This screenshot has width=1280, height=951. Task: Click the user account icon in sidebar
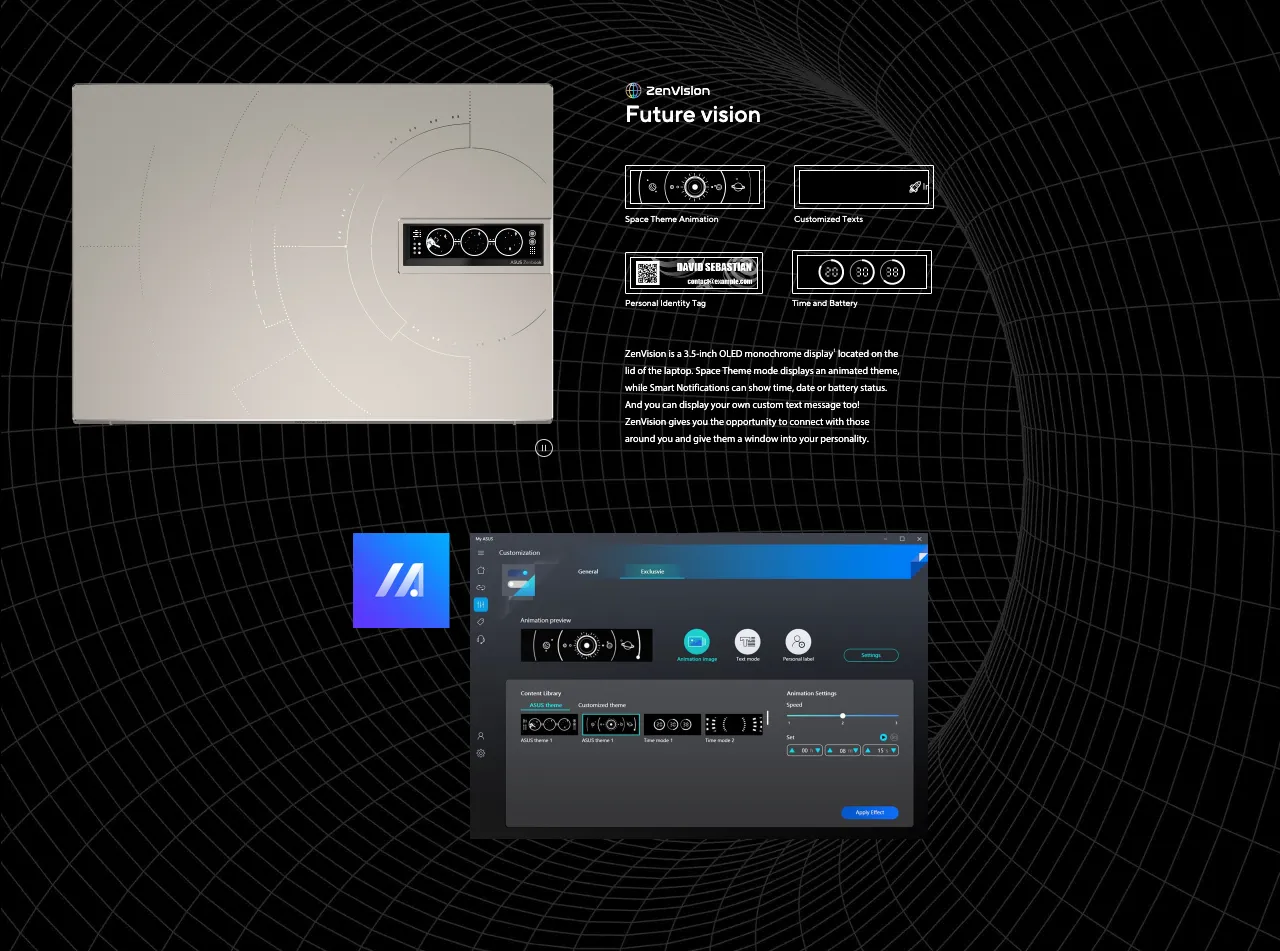[481, 736]
